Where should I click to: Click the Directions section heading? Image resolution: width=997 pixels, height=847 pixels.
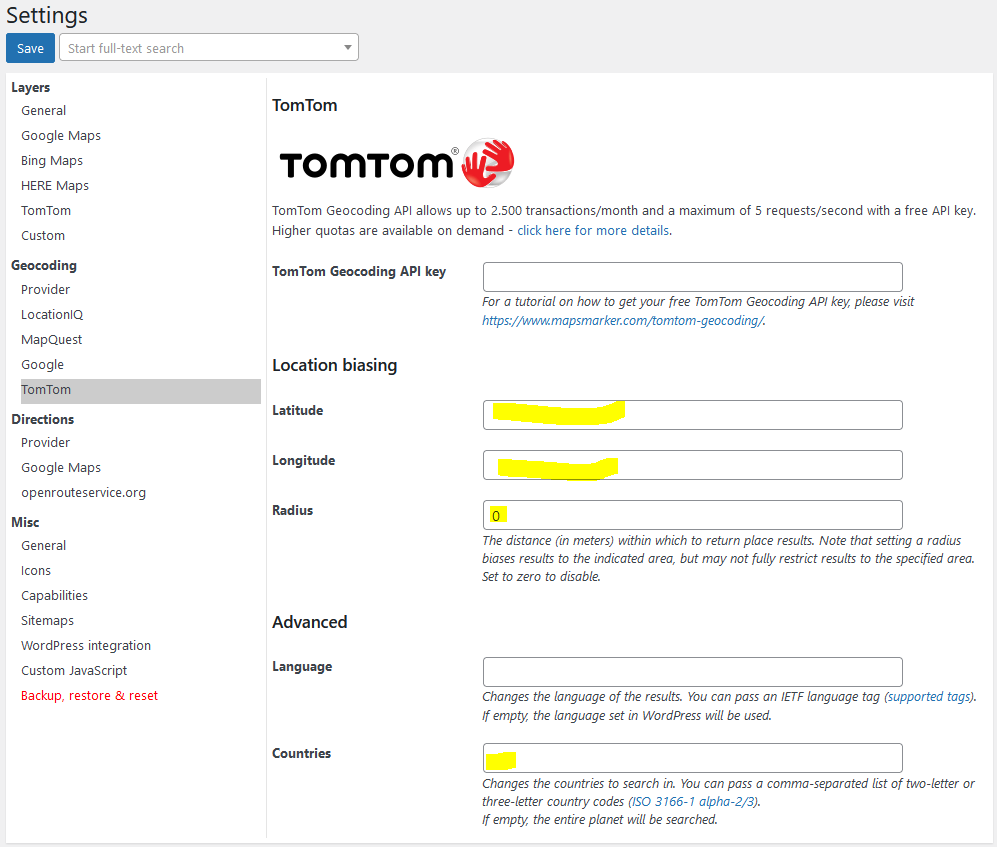pyautogui.click(x=43, y=419)
